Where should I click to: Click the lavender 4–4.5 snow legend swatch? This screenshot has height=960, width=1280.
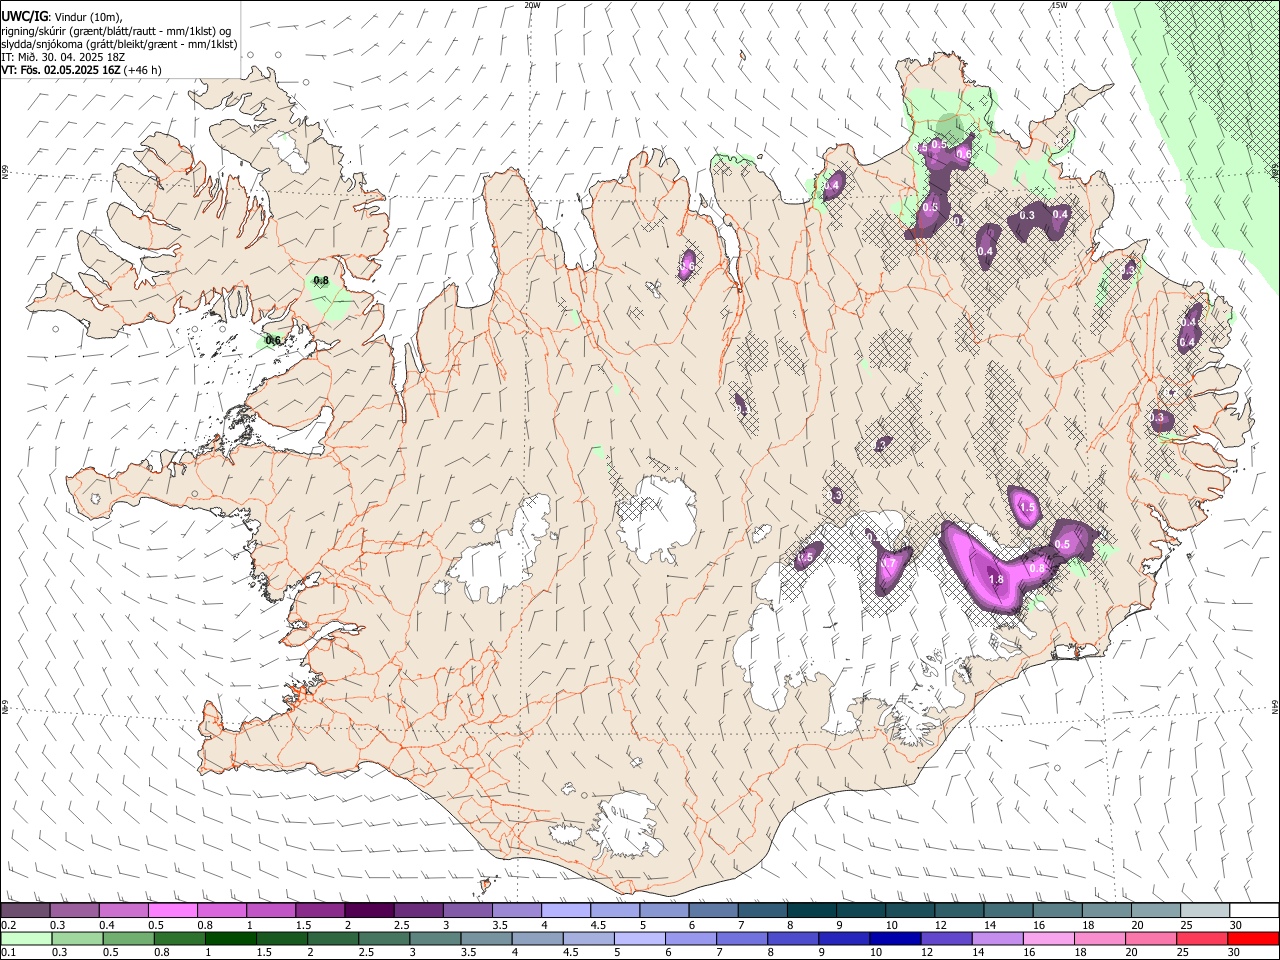pyautogui.click(x=566, y=910)
